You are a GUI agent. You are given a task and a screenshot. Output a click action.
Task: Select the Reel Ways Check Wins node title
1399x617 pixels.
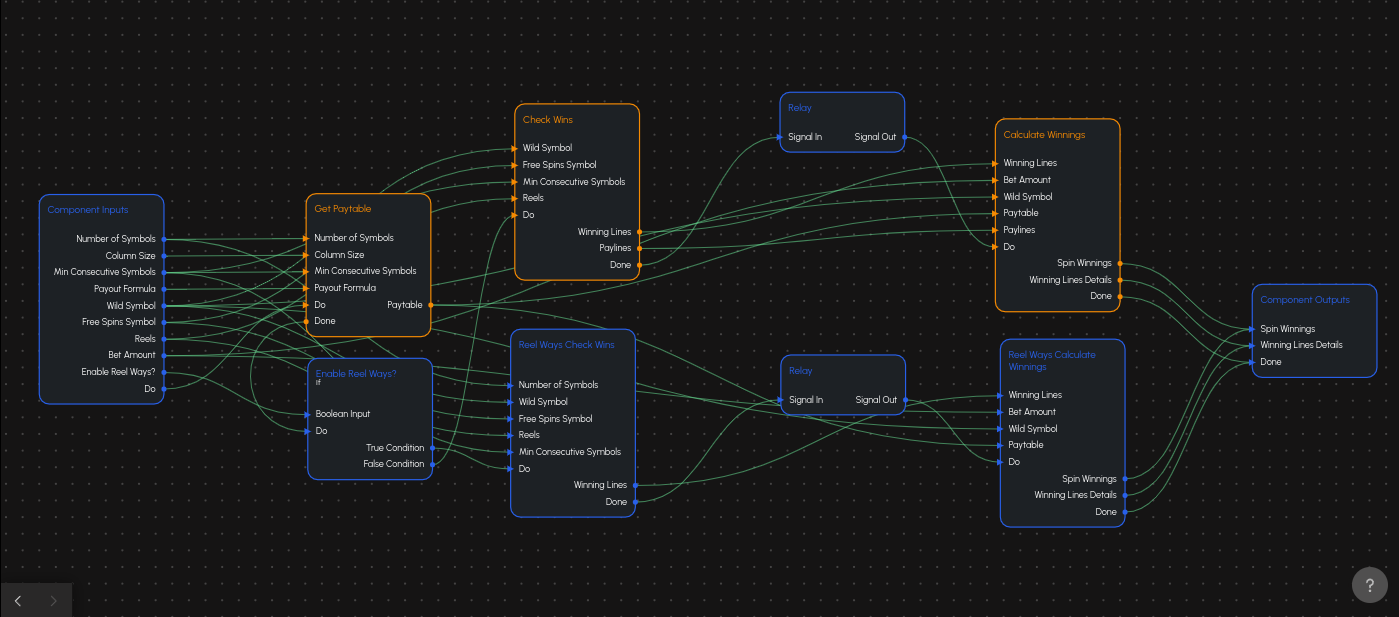coord(566,345)
